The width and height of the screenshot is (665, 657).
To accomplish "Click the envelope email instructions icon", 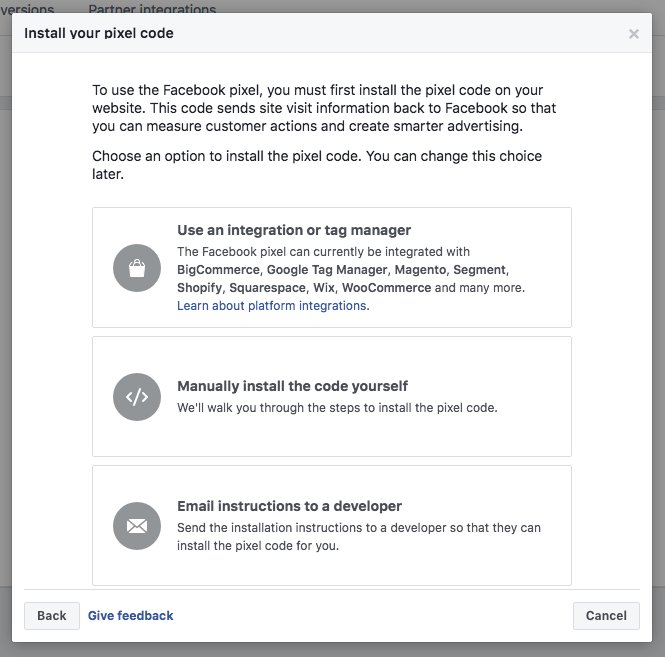I will coord(137,526).
